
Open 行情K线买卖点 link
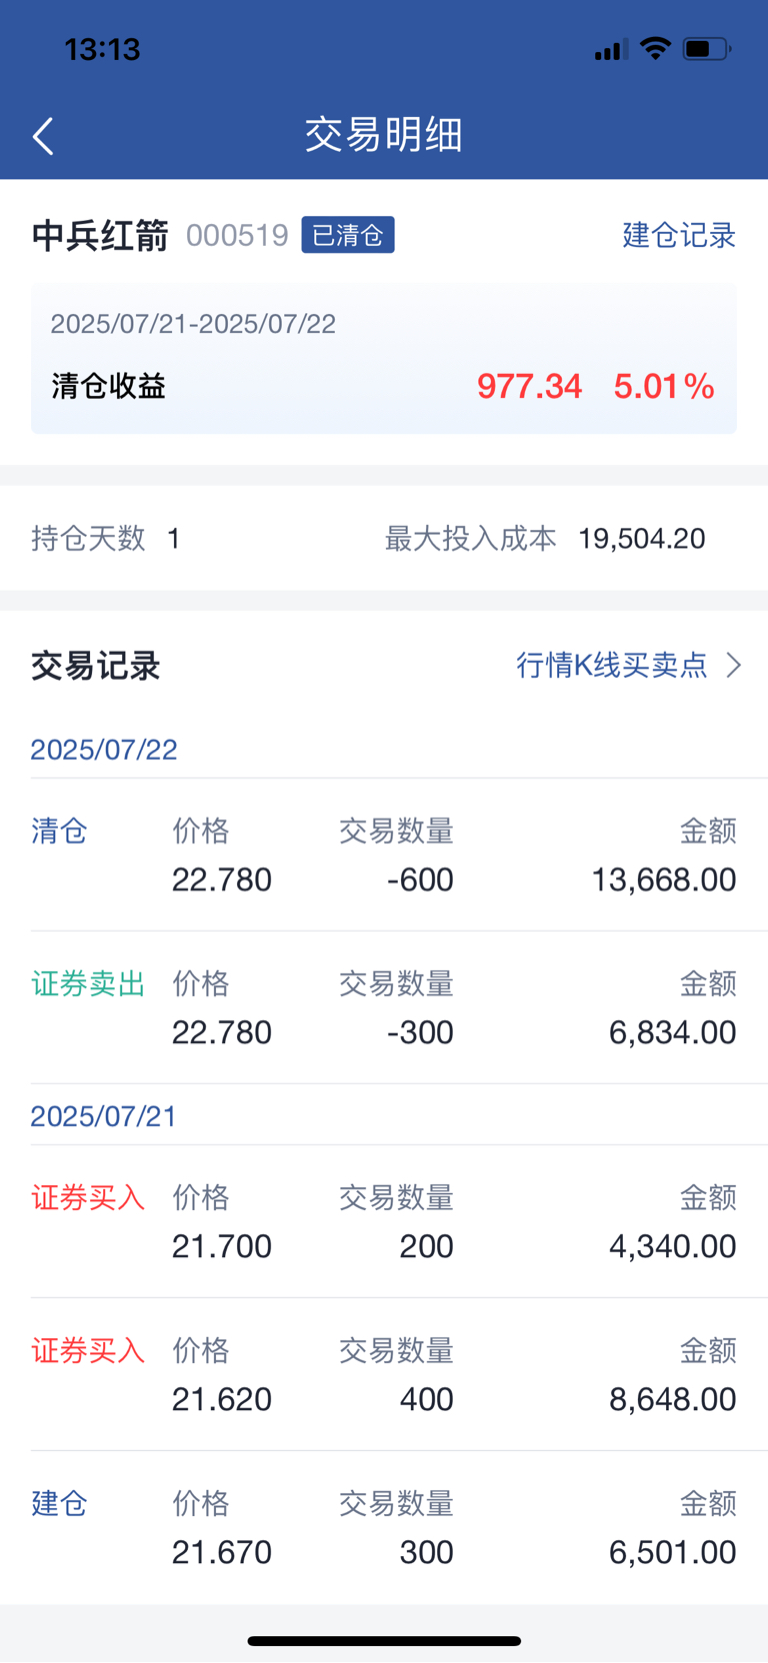pyautogui.click(x=612, y=665)
